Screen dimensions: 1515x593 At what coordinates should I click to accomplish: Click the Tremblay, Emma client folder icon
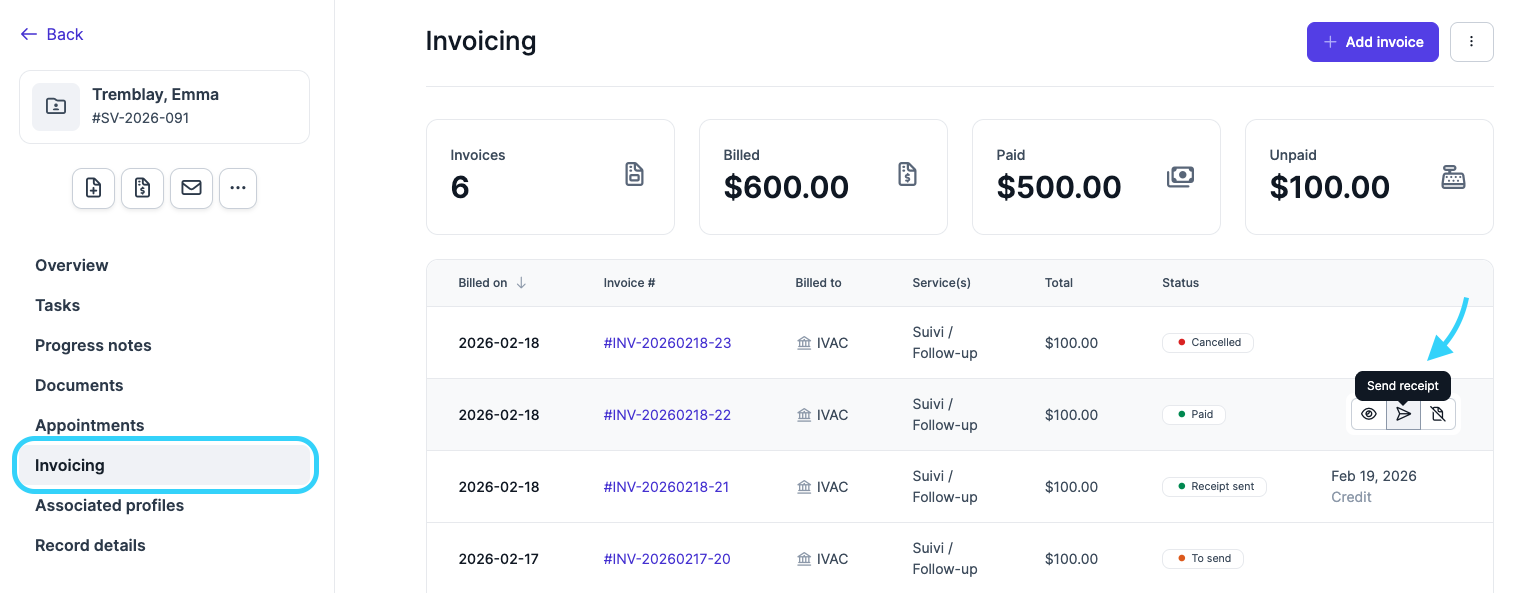tap(56, 106)
